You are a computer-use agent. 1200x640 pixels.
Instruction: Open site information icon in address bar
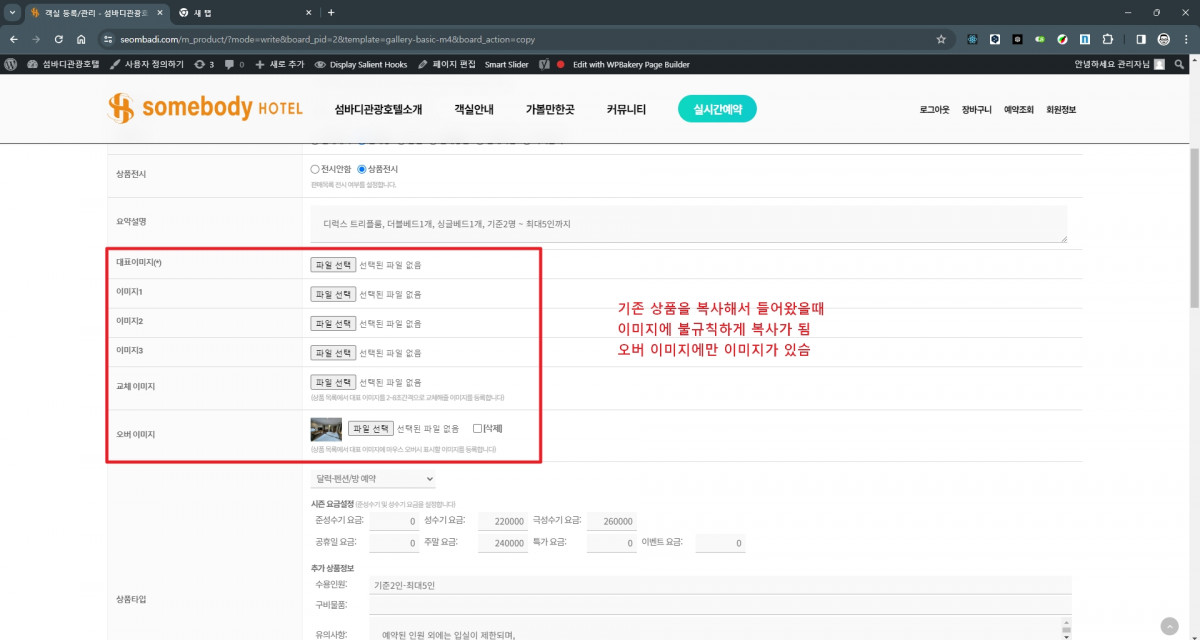tap(108, 39)
